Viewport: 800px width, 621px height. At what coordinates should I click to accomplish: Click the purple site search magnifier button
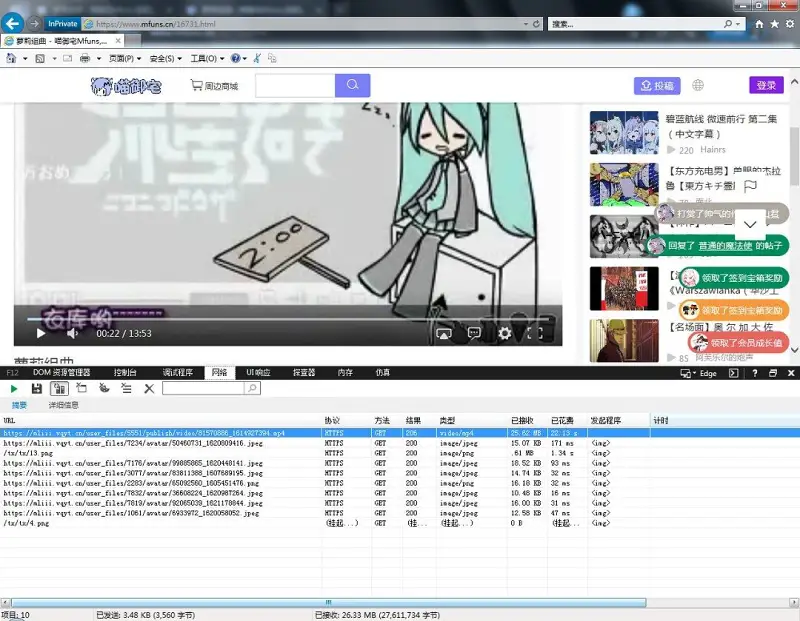[x=353, y=85]
